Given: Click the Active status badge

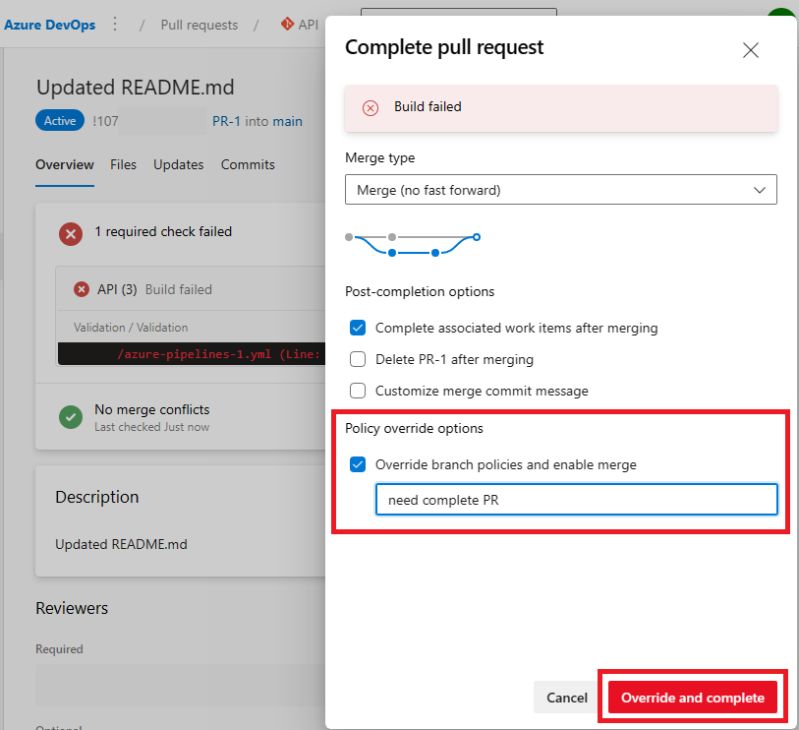Looking at the screenshot, I should coord(60,120).
